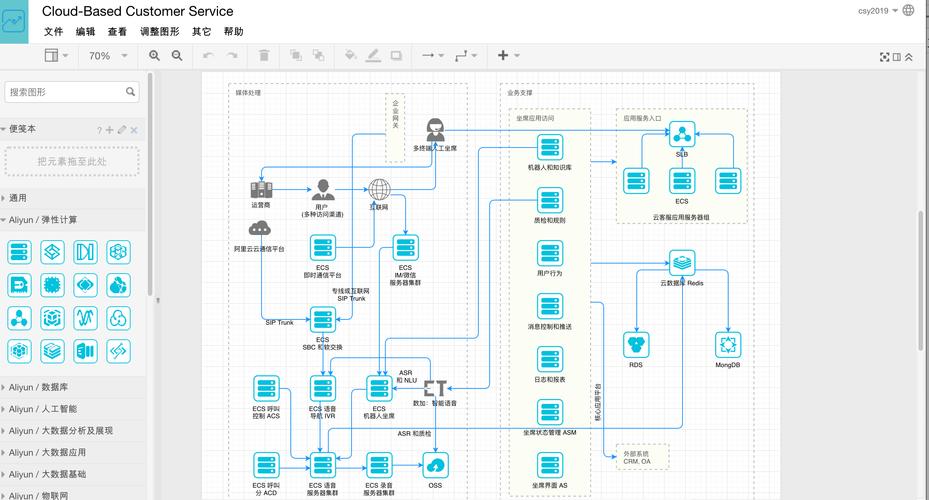Click the scratchpad help question mark
This screenshot has width=929, height=500.
(x=99, y=130)
